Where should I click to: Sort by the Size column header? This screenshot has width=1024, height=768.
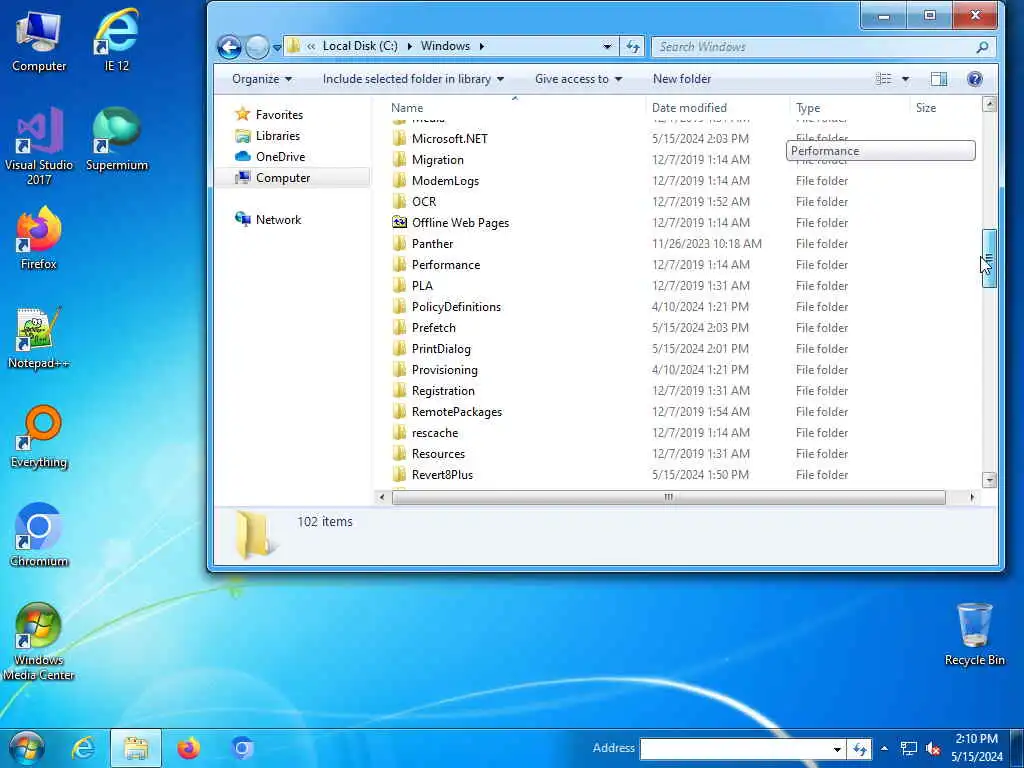925,108
